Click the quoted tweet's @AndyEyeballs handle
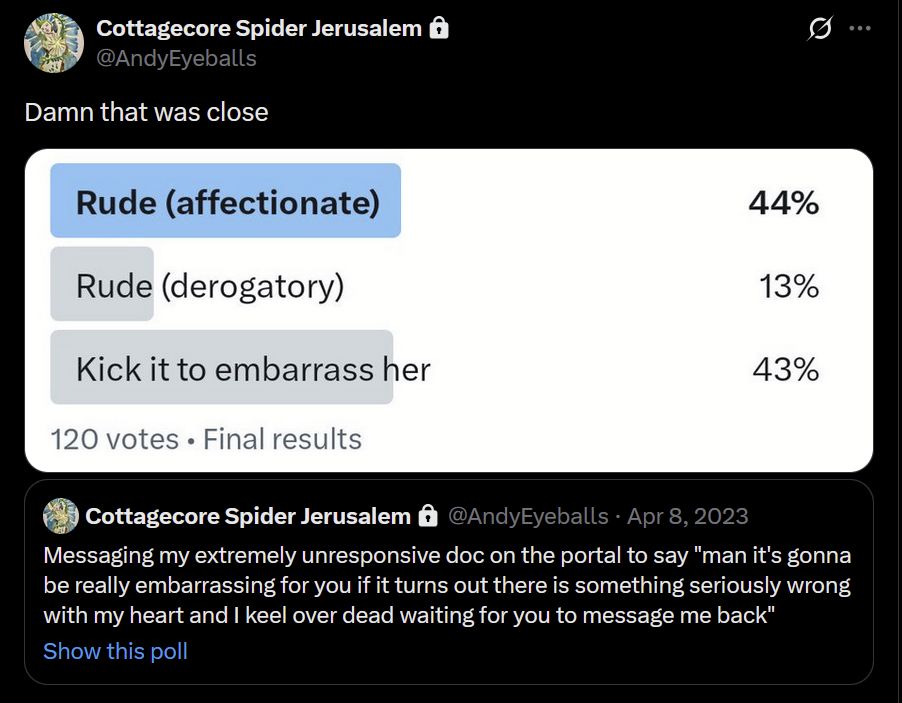902x703 pixels. tap(528, 516)
